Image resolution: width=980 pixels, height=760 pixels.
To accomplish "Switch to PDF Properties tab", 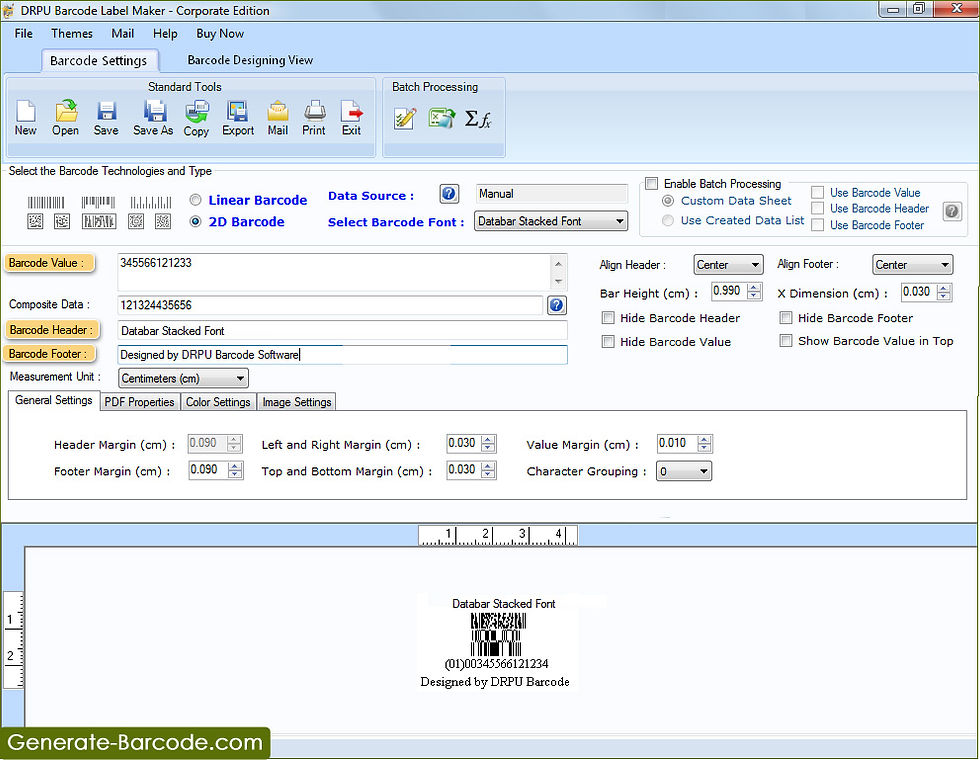I will (x=139, y=402).
